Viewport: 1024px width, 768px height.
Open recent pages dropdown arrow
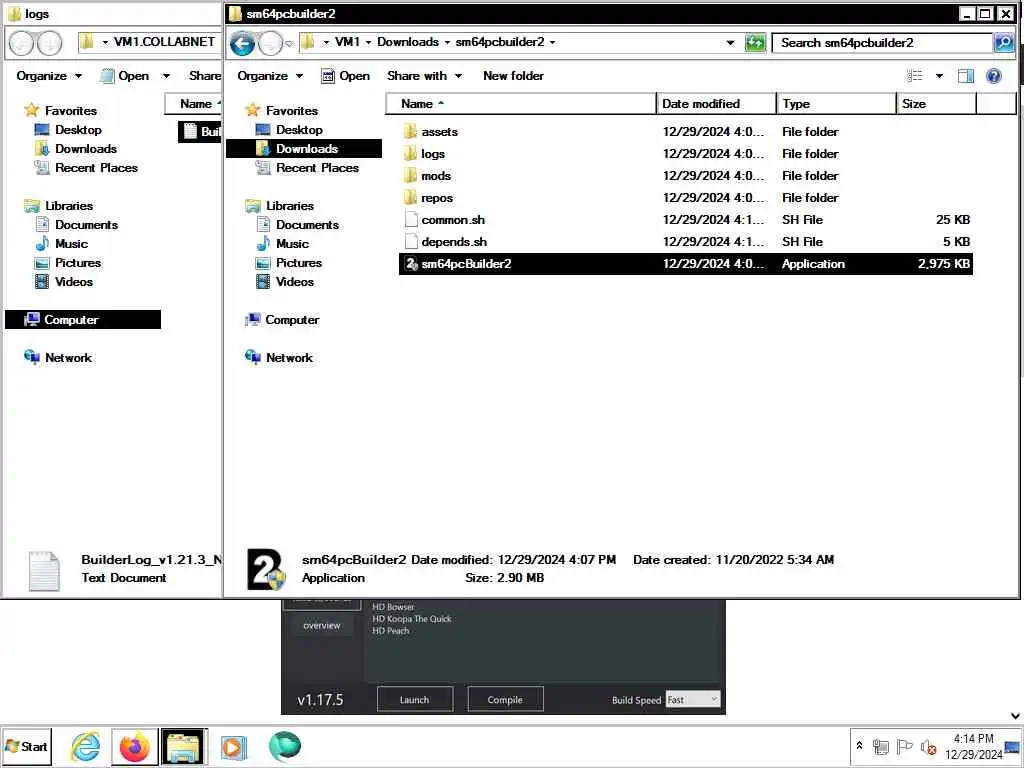[x=289, y=44]
